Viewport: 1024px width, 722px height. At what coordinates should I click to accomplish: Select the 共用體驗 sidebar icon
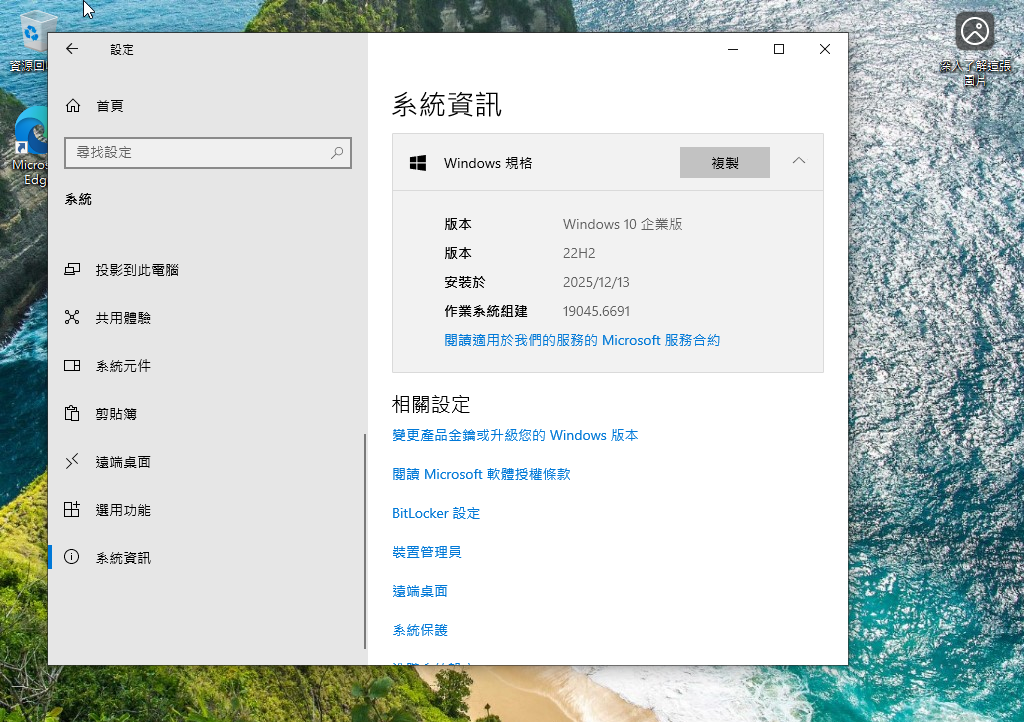(72, 318)
